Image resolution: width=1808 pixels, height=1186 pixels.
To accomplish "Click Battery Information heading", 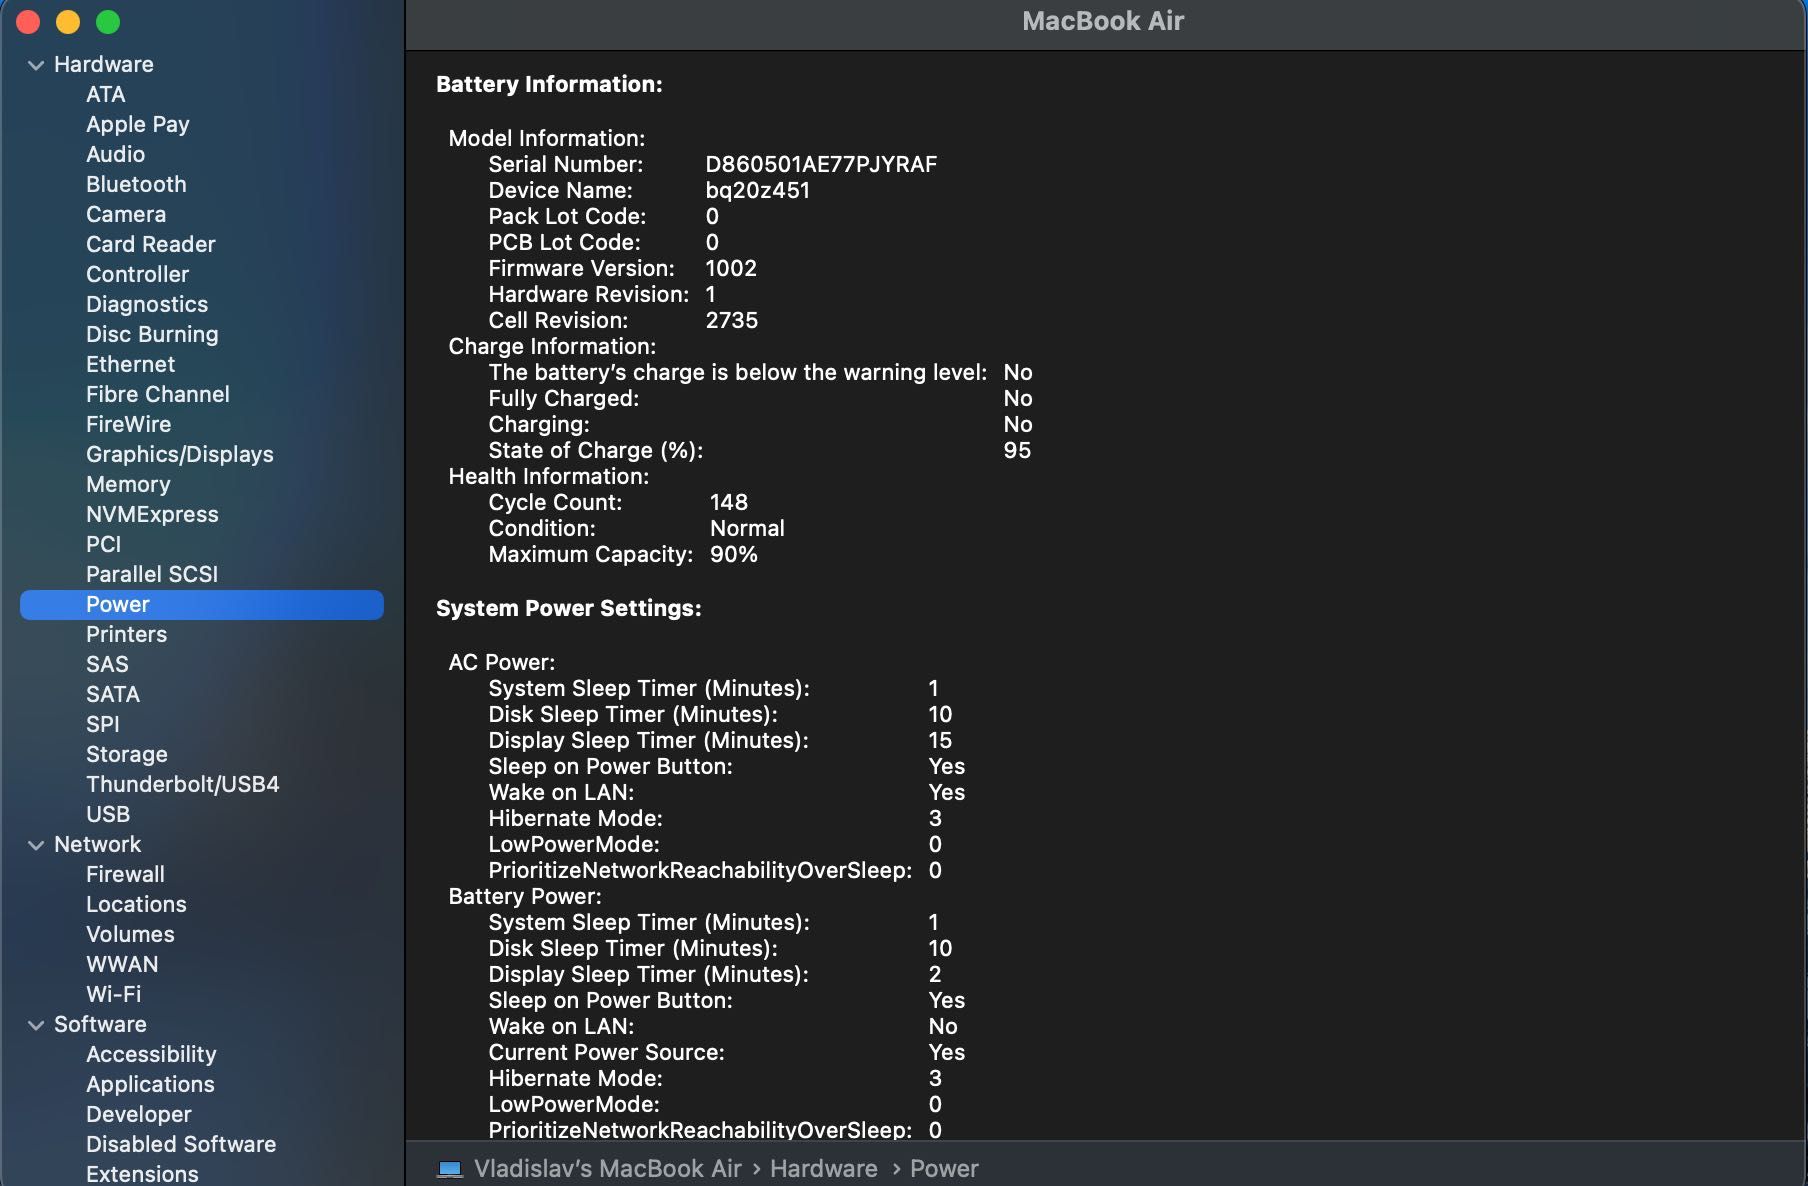I will (x=549, y=84).
